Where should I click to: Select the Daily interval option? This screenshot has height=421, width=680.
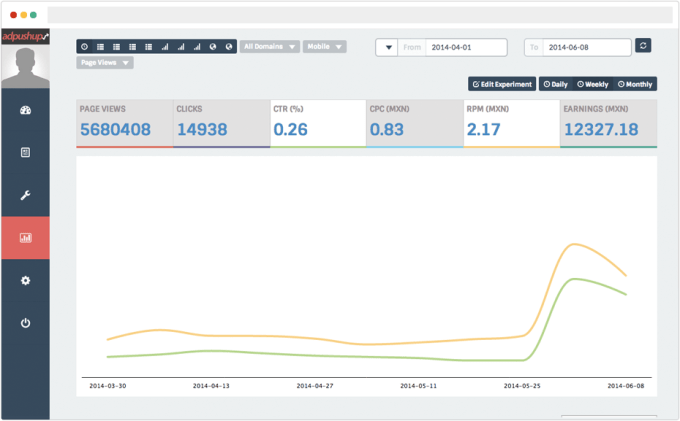555,84
